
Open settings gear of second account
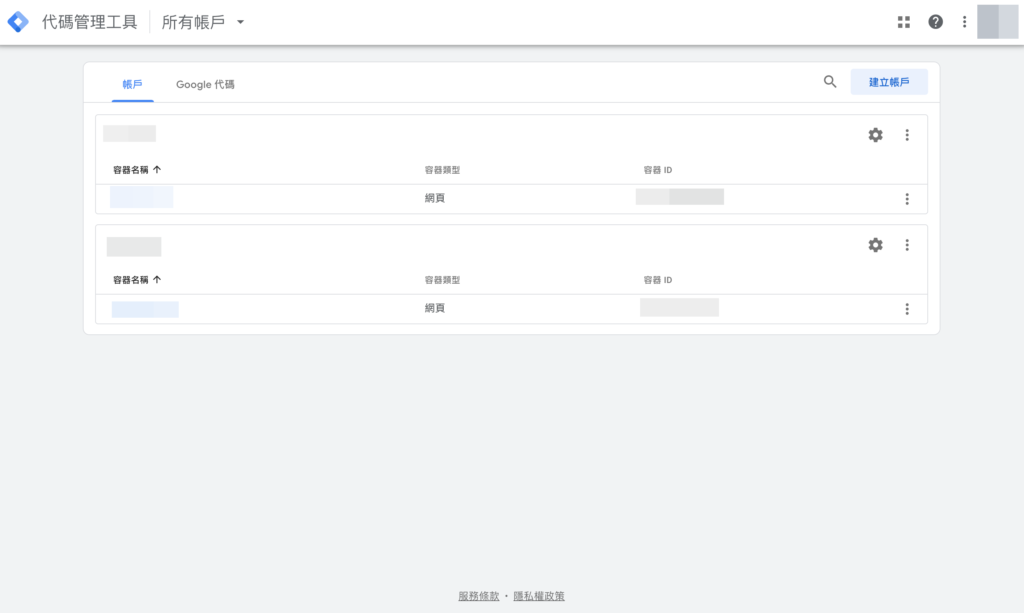click(875, 245)
